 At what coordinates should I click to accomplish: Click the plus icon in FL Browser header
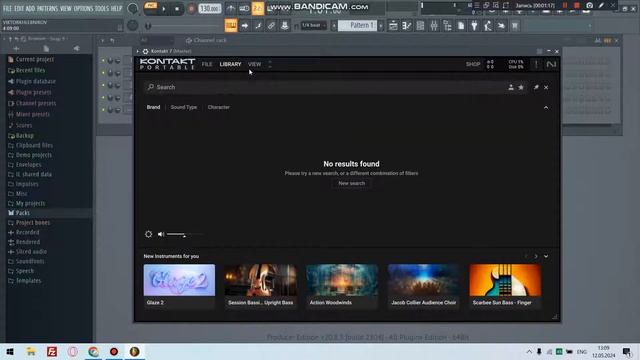tap(16, 49)
